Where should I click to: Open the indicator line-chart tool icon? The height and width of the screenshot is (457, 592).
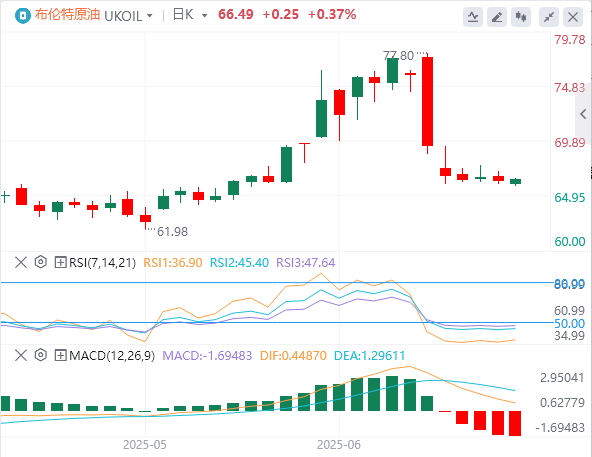pos(473,17)
